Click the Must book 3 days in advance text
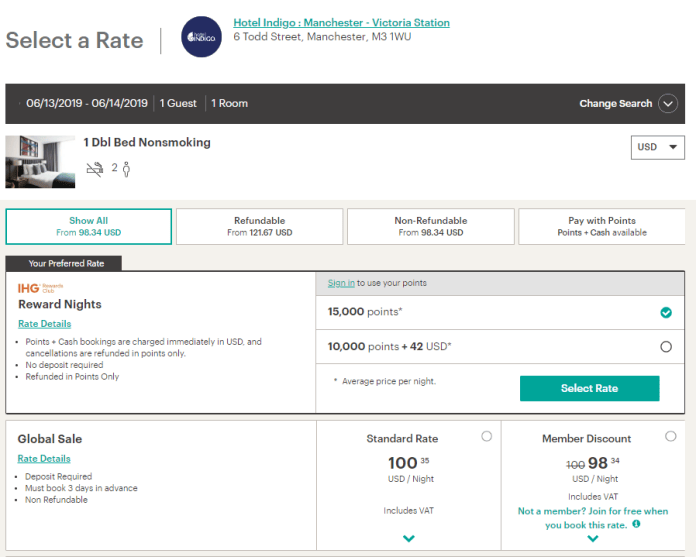Image resolution: width=696 pixels, height=557 pixels. click(81, 488)
